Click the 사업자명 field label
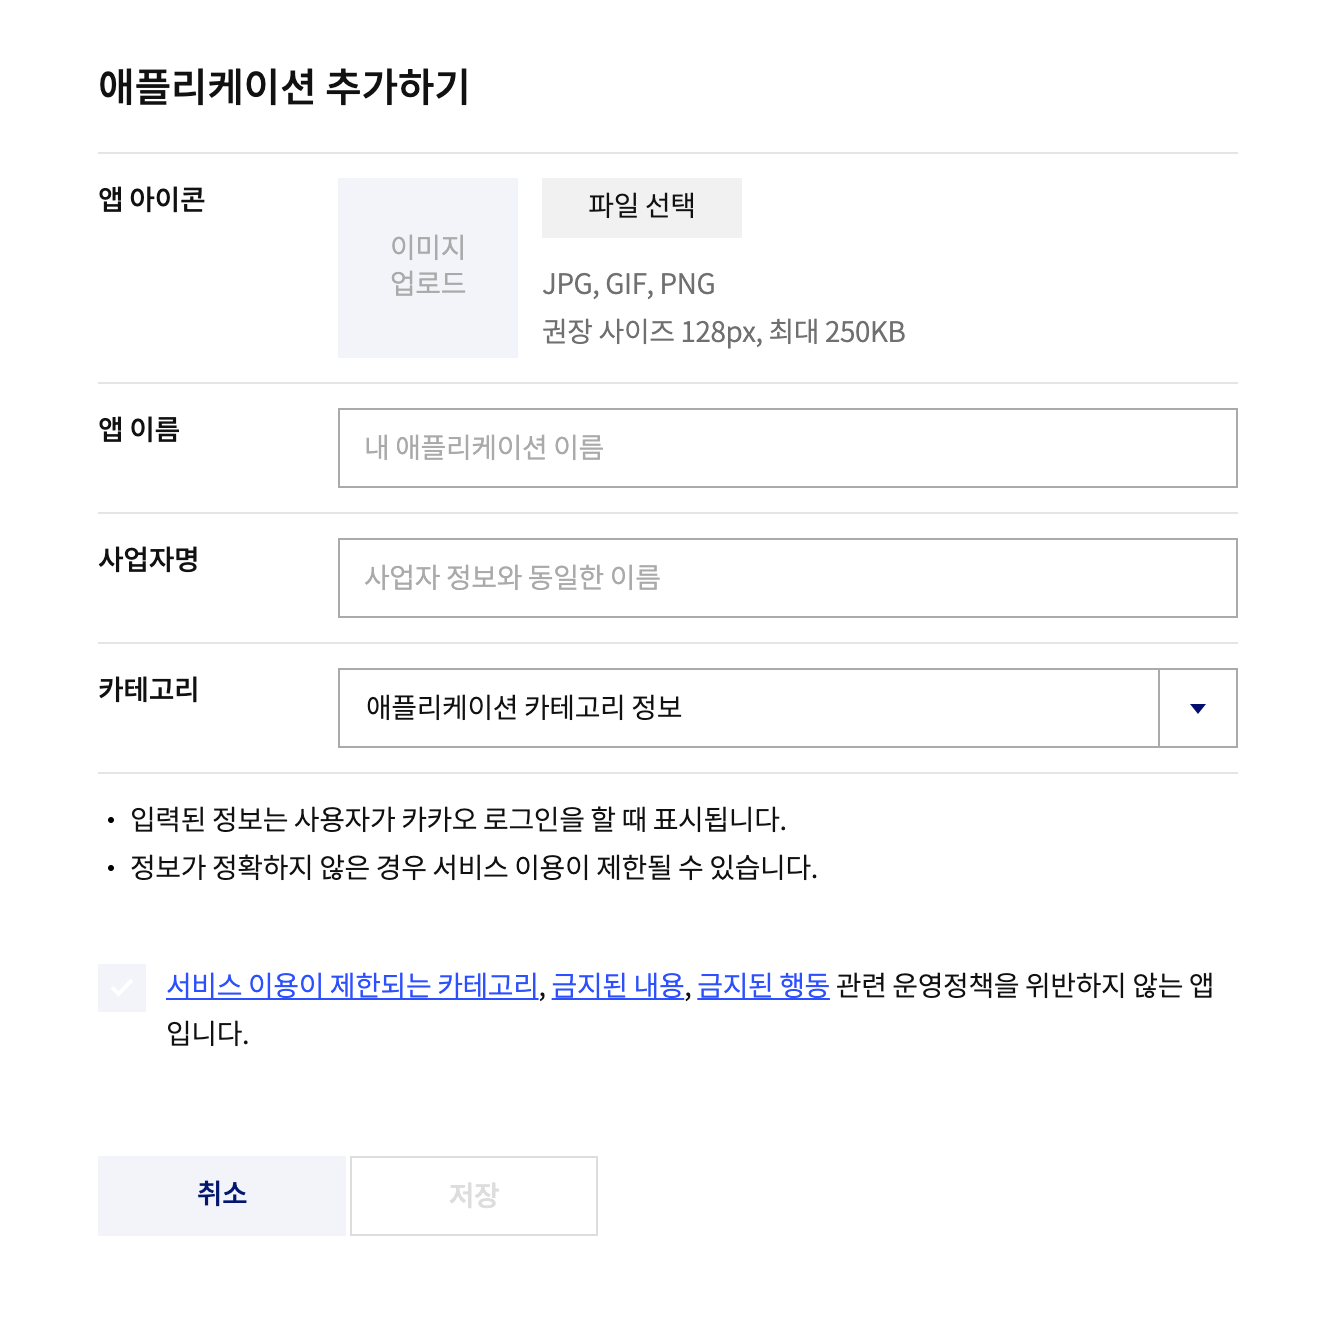Viewport: 1320px width, 1330px height. click(x=148, y=559)
